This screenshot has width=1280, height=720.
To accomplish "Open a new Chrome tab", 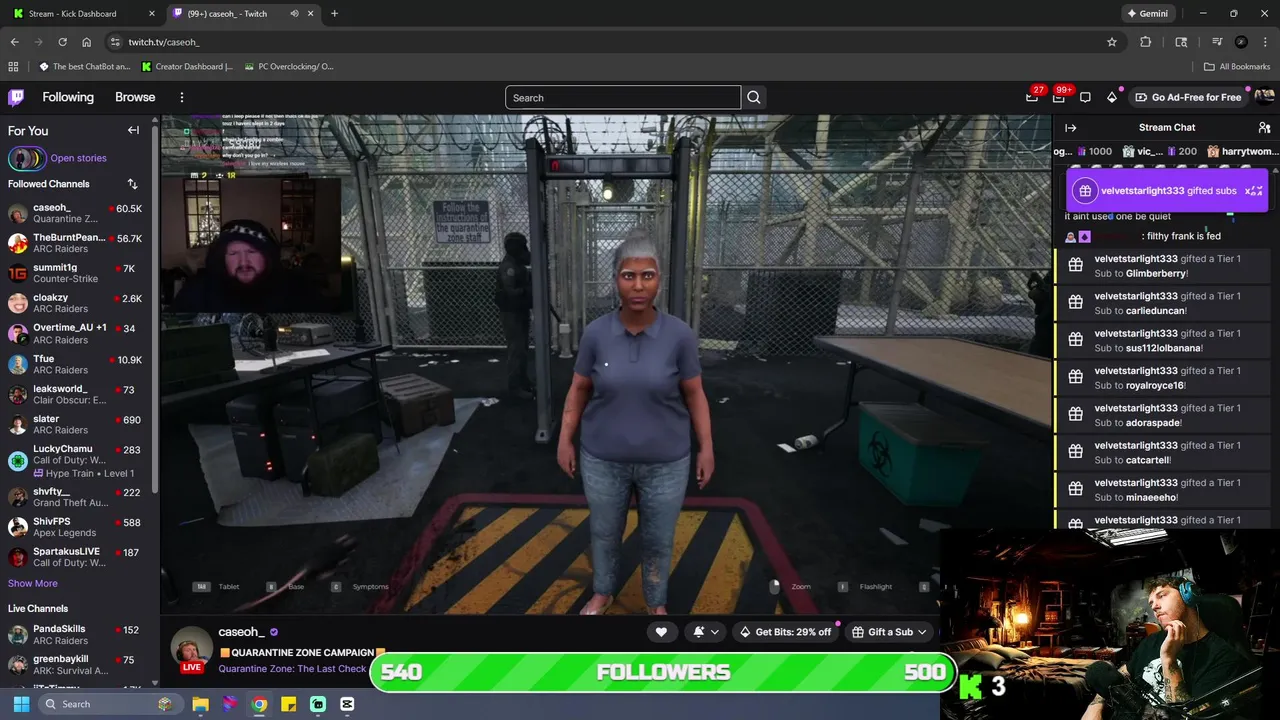I will pyautogui.click(x=334, y=14).
